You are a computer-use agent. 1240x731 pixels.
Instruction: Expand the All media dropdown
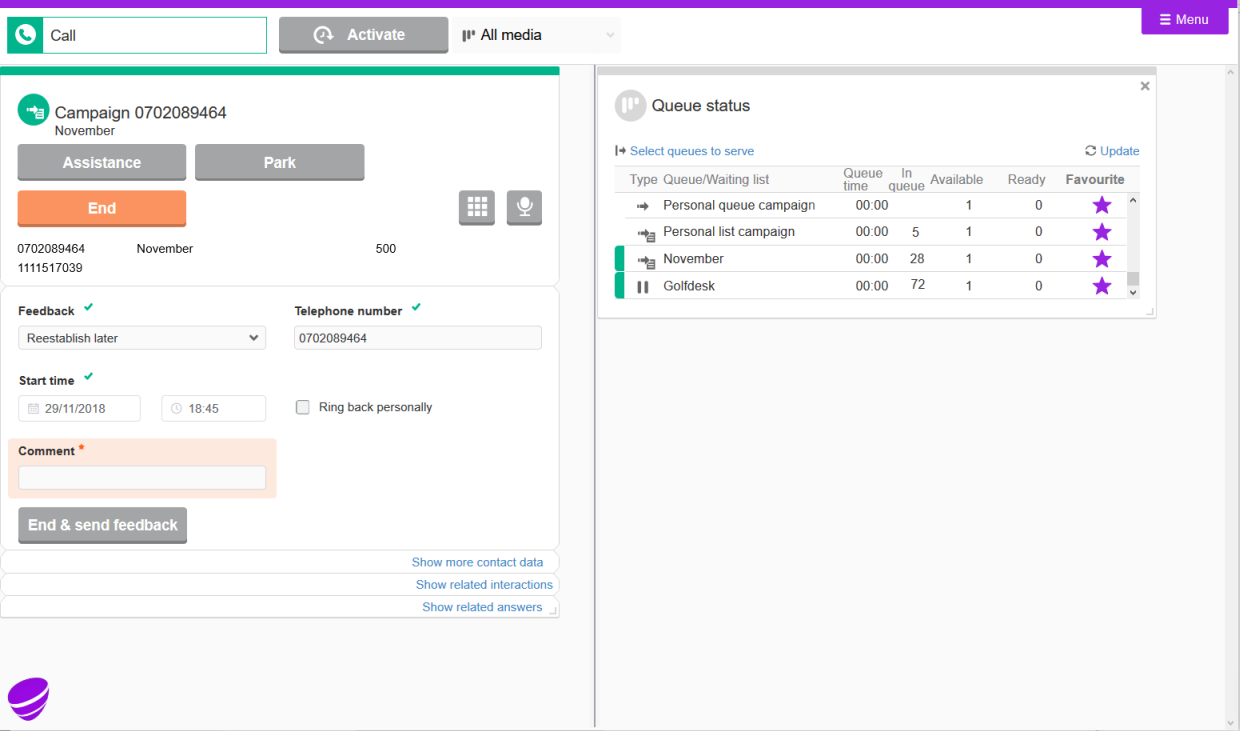pyautogui.click(x=537, y=35)
